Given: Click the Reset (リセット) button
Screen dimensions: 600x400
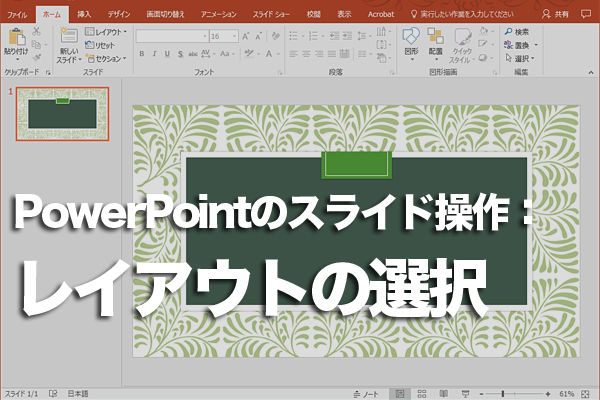Looking at the screenshot, I should click(103, 45).
